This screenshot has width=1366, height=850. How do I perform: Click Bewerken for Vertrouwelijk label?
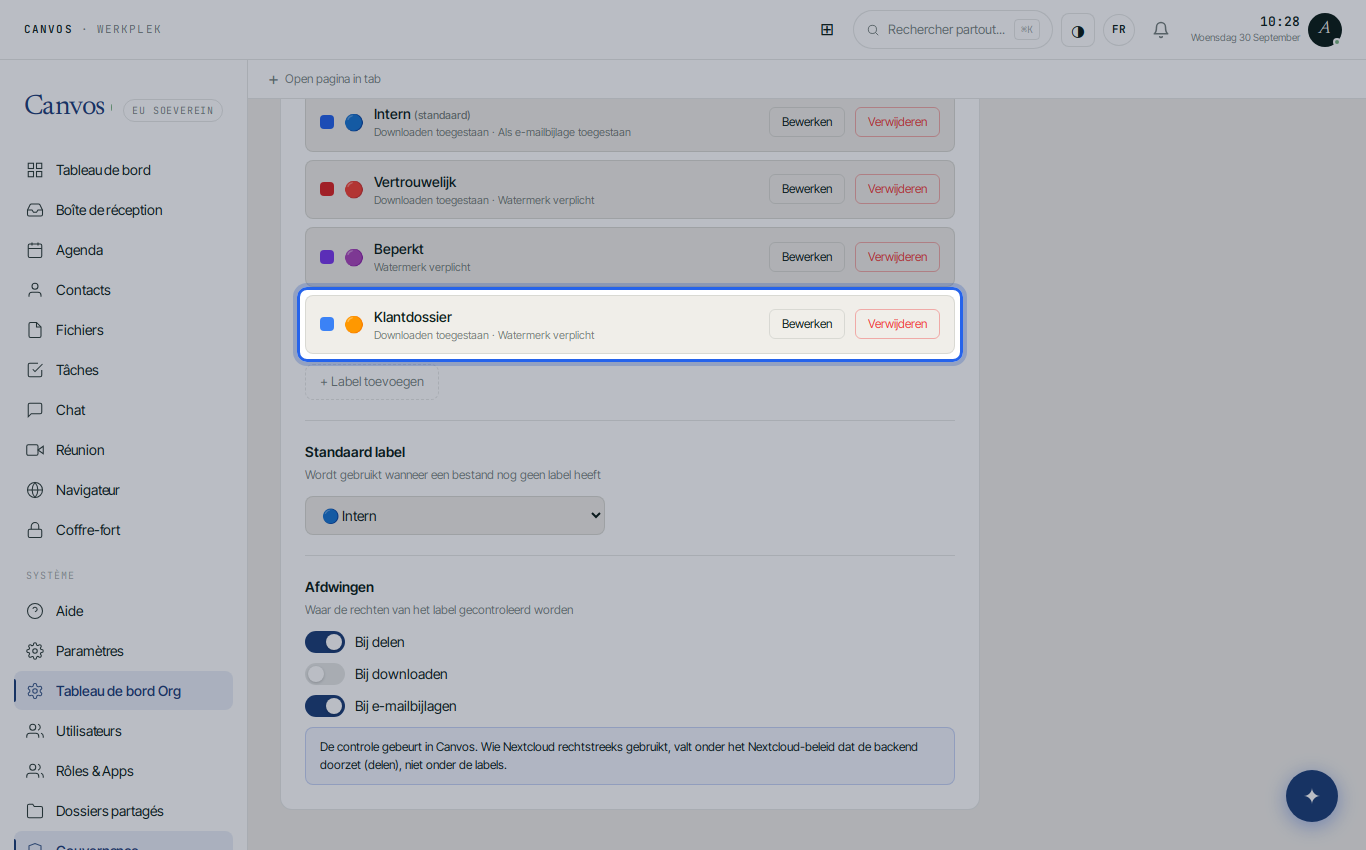tap(807, 189)
